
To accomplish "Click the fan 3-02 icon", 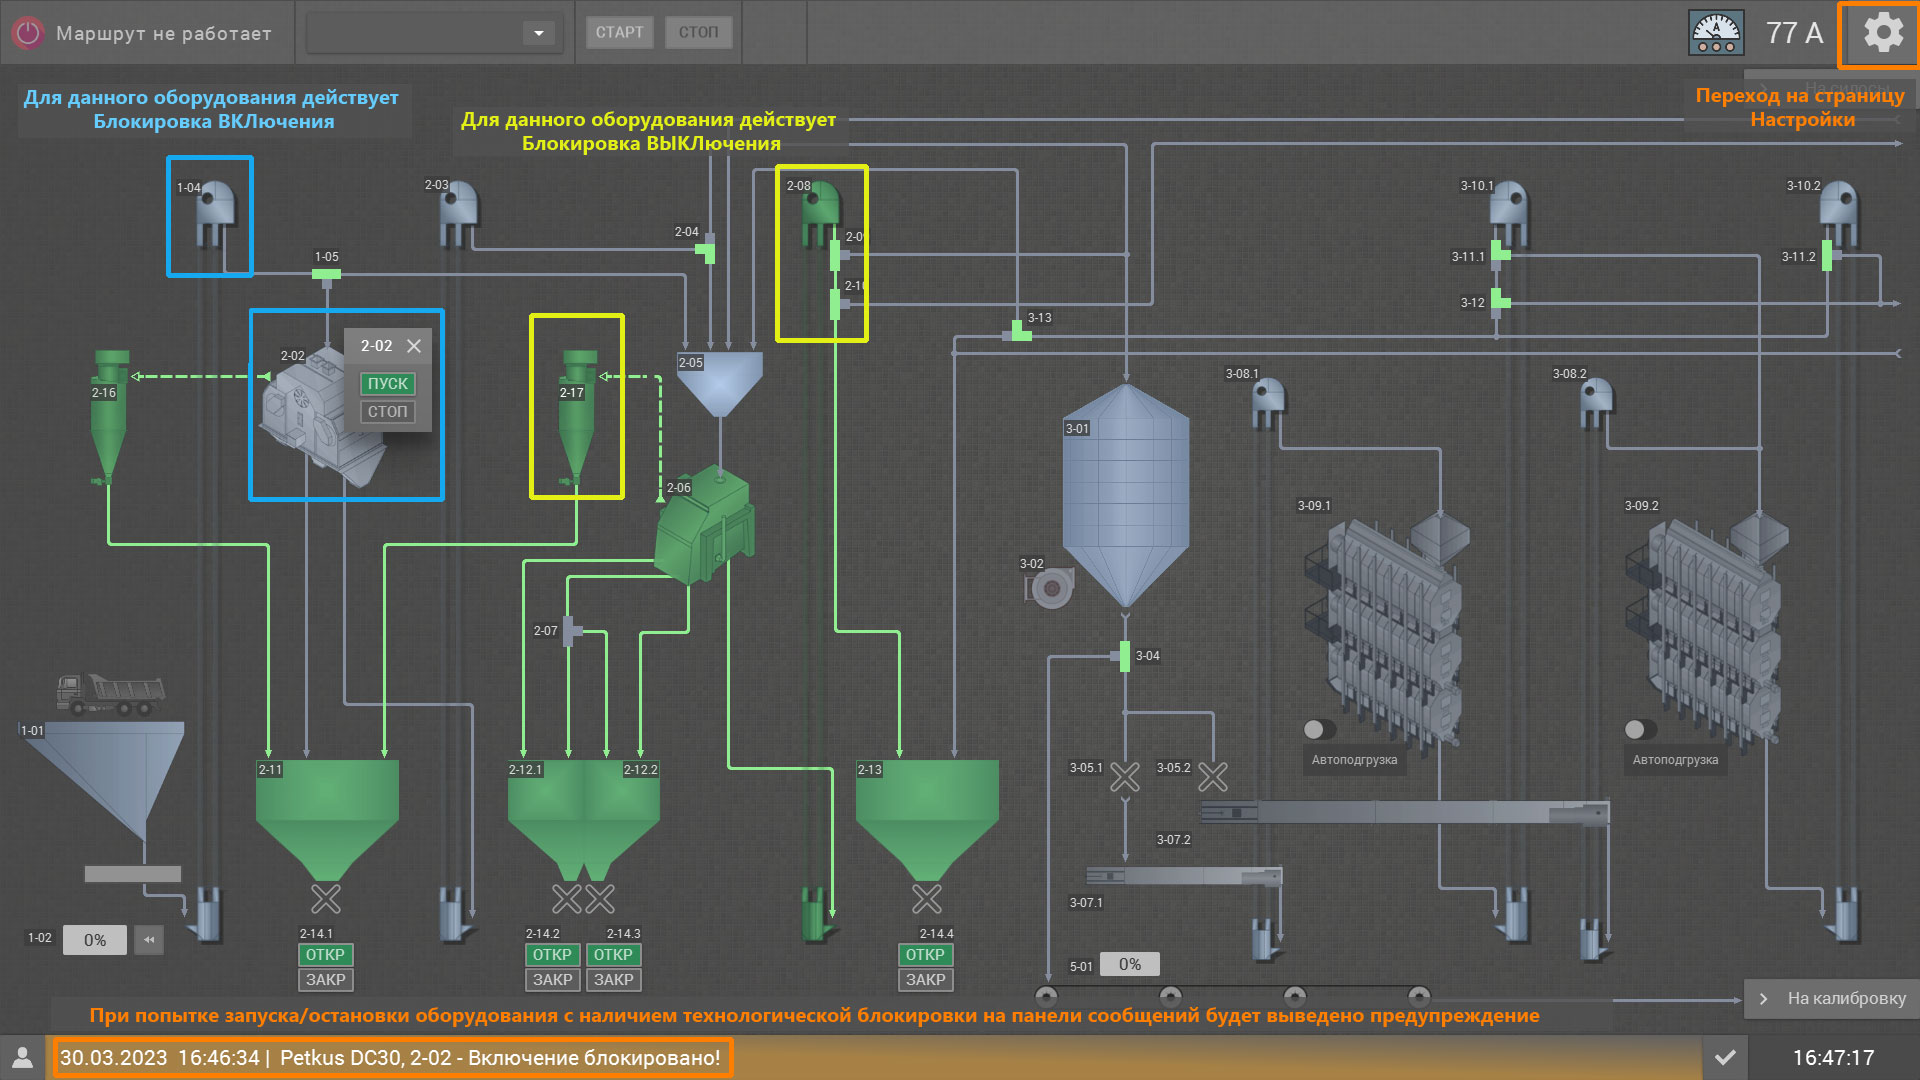I will pos(1050,588).
